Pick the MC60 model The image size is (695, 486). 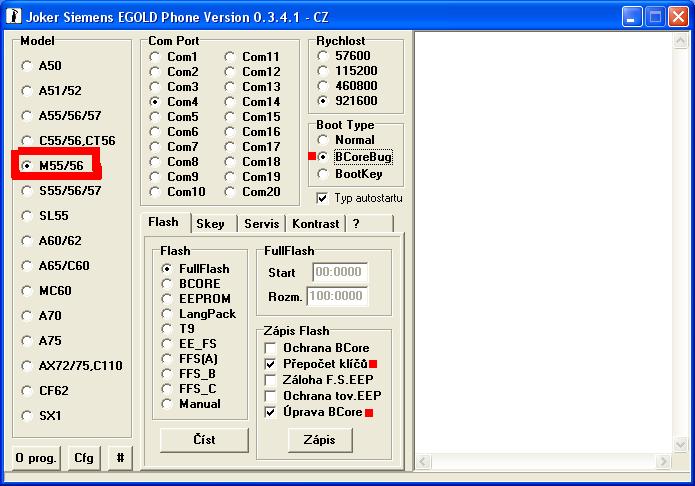pyautogui.click(x=27, y=291)
